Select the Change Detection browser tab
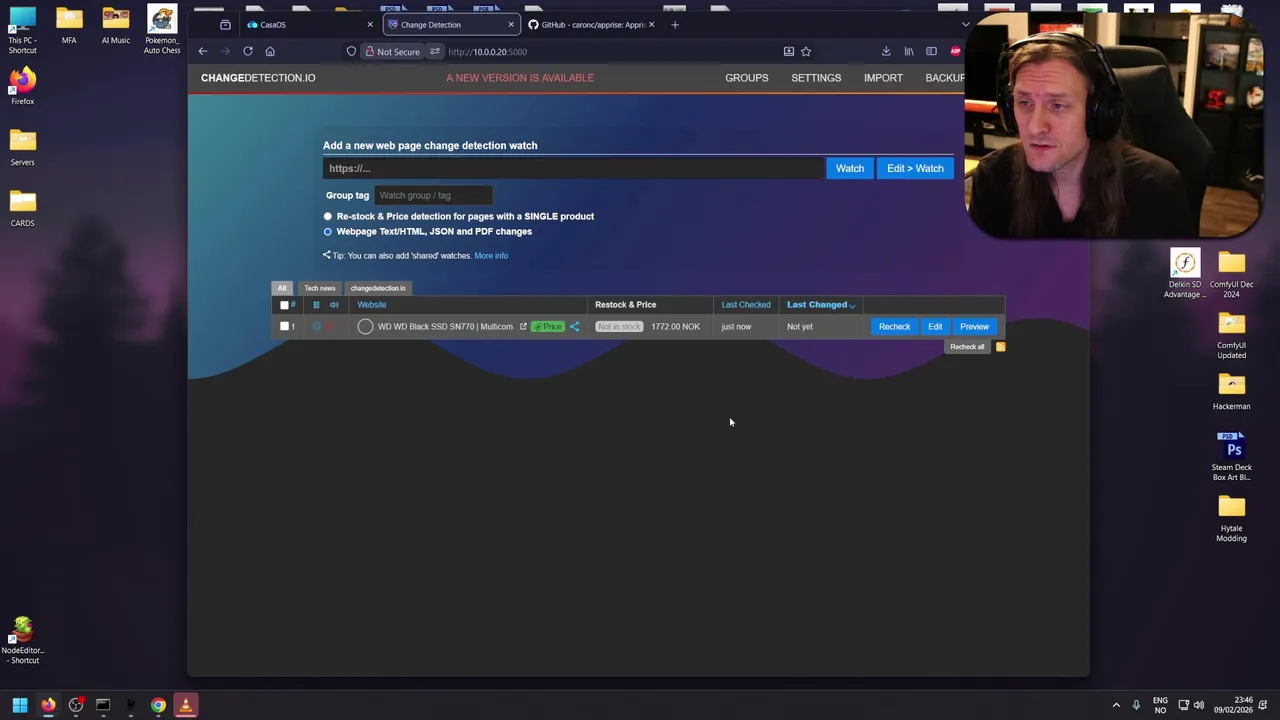 pos(451,24)
